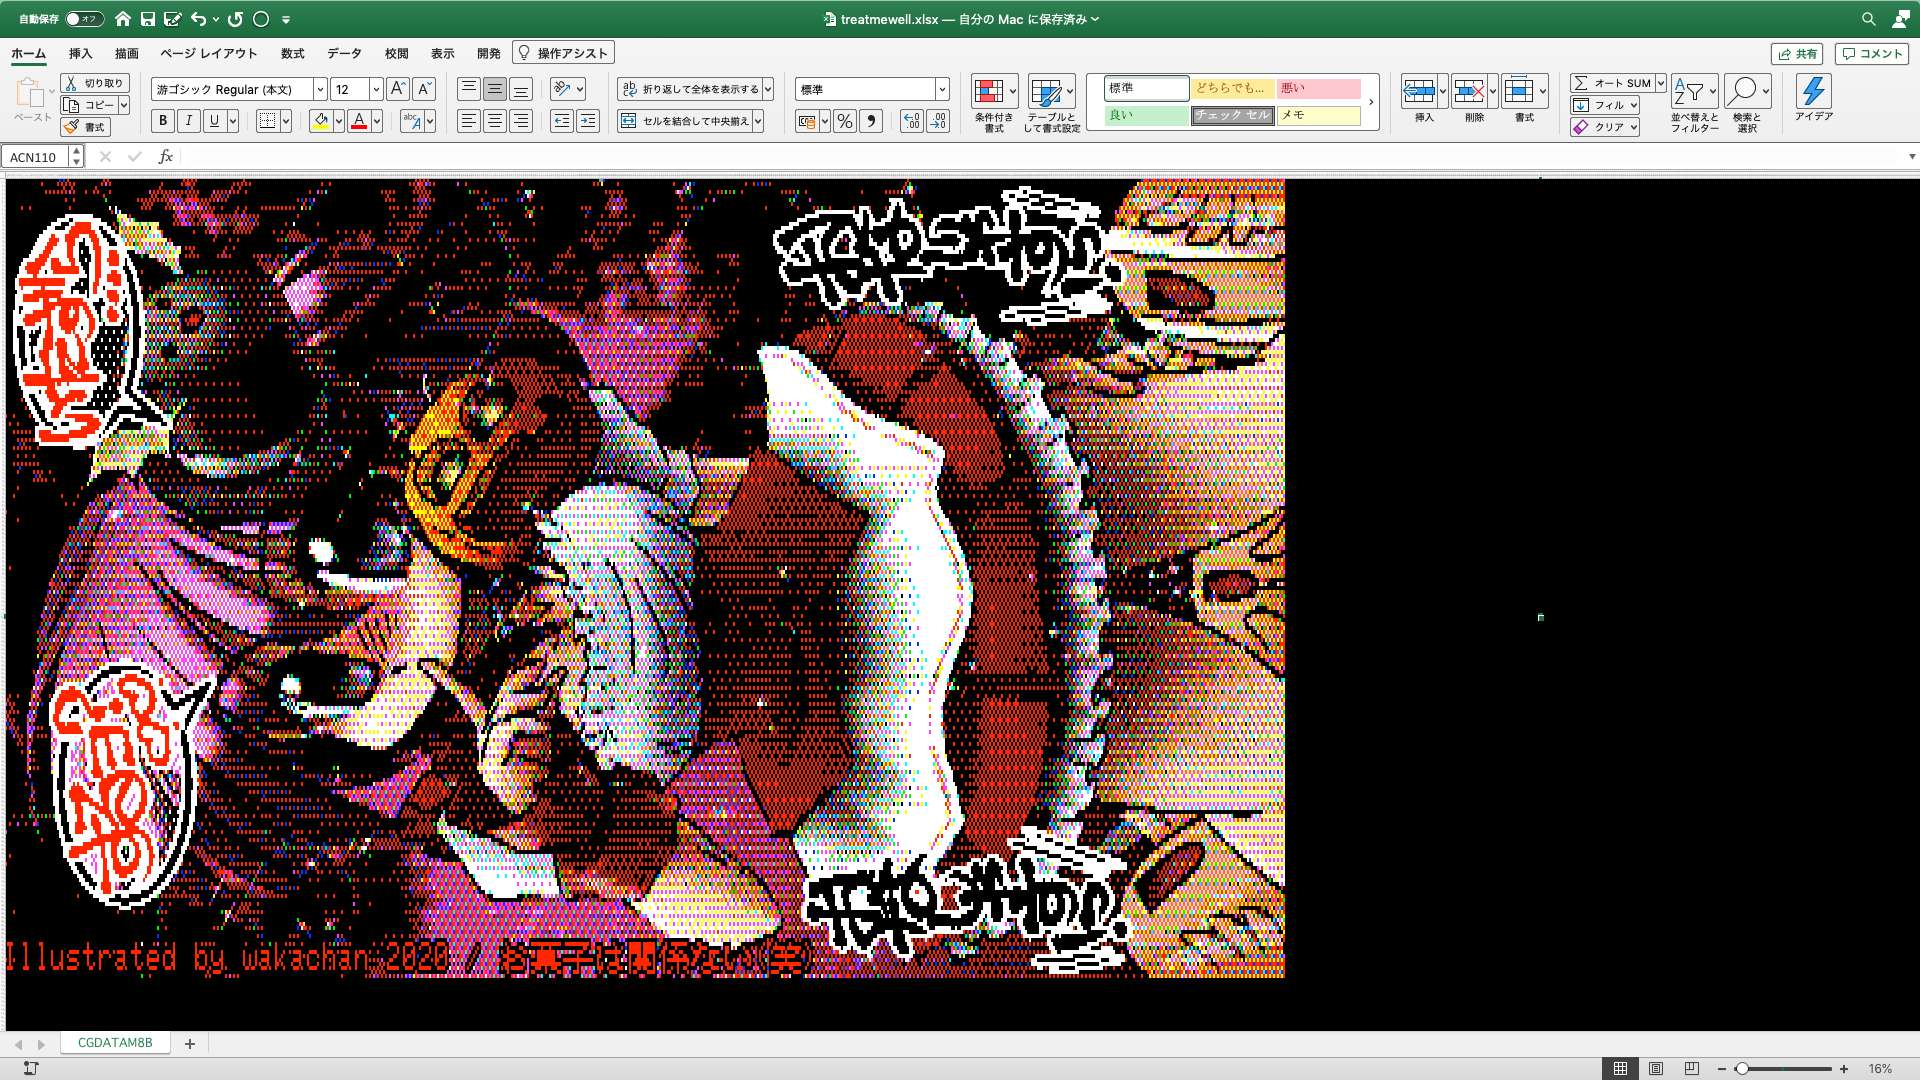Click the Share (共有) button
This screenshot has height=1080, width=1920.
pyautogui.click(x=1797, y=54)
